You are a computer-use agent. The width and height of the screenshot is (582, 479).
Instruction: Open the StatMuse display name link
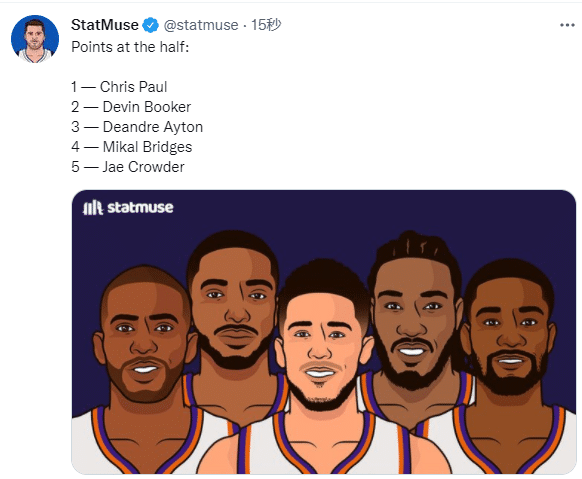click(105, 25)
